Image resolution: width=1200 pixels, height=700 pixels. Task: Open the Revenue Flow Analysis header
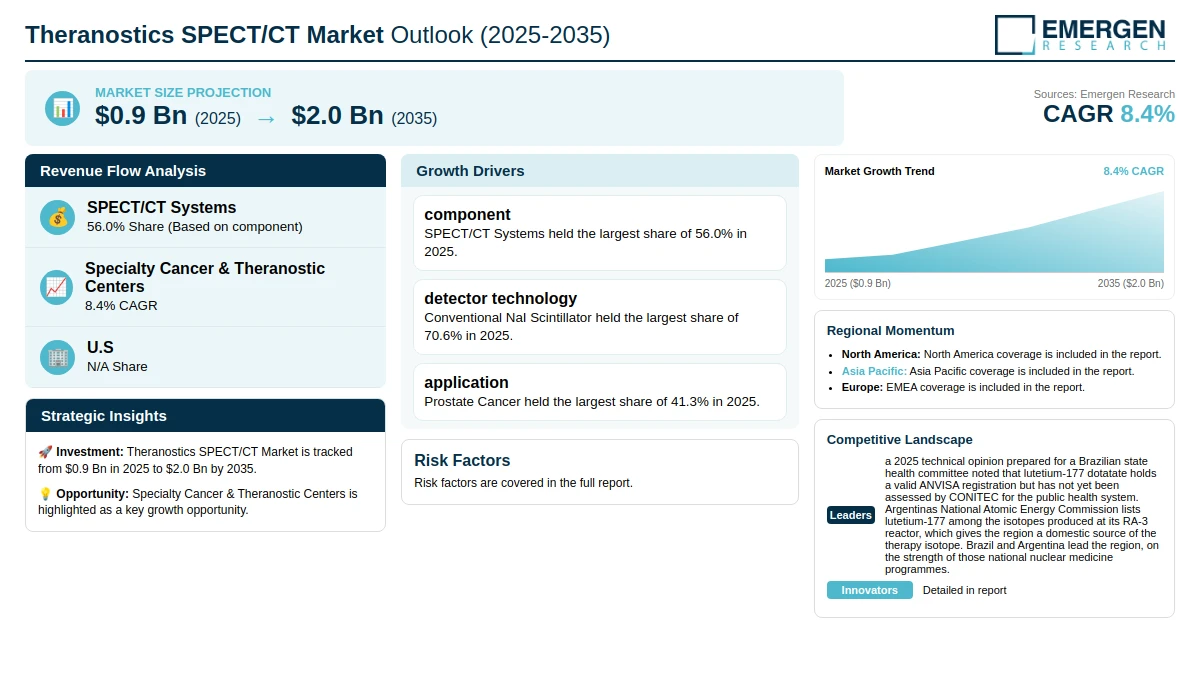205,171
